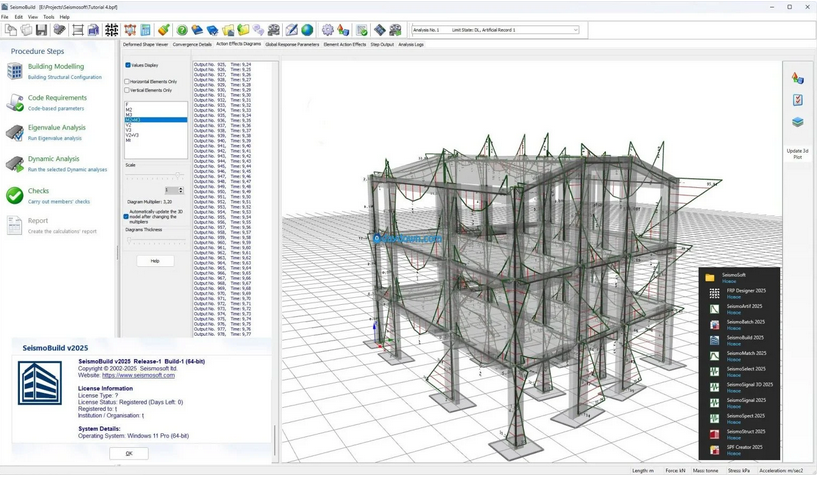
Task: Switch to the Global Response Parameters tab
Action: point(292,44)
